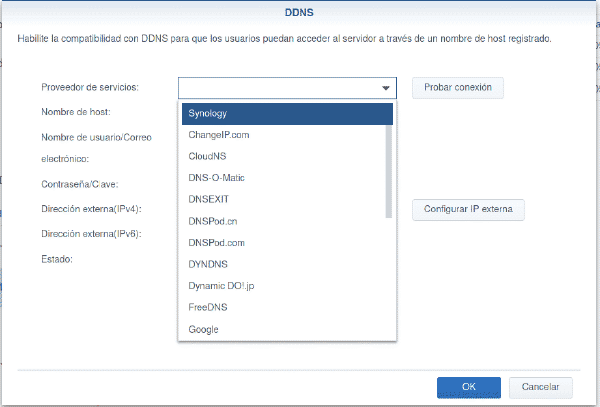600x407 pixels.
Task: Open the Proveedor de servicios dropdown arrow
Action: coord(385,88)
